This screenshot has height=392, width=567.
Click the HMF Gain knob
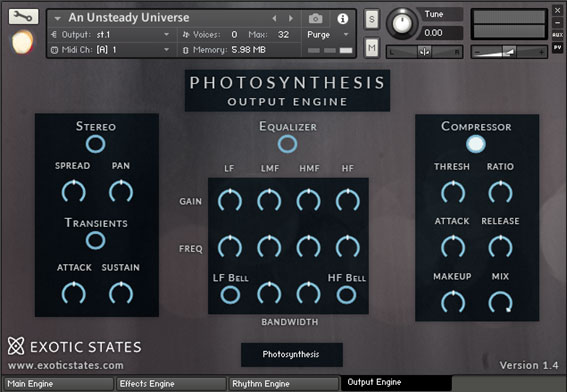click(308, 200)
